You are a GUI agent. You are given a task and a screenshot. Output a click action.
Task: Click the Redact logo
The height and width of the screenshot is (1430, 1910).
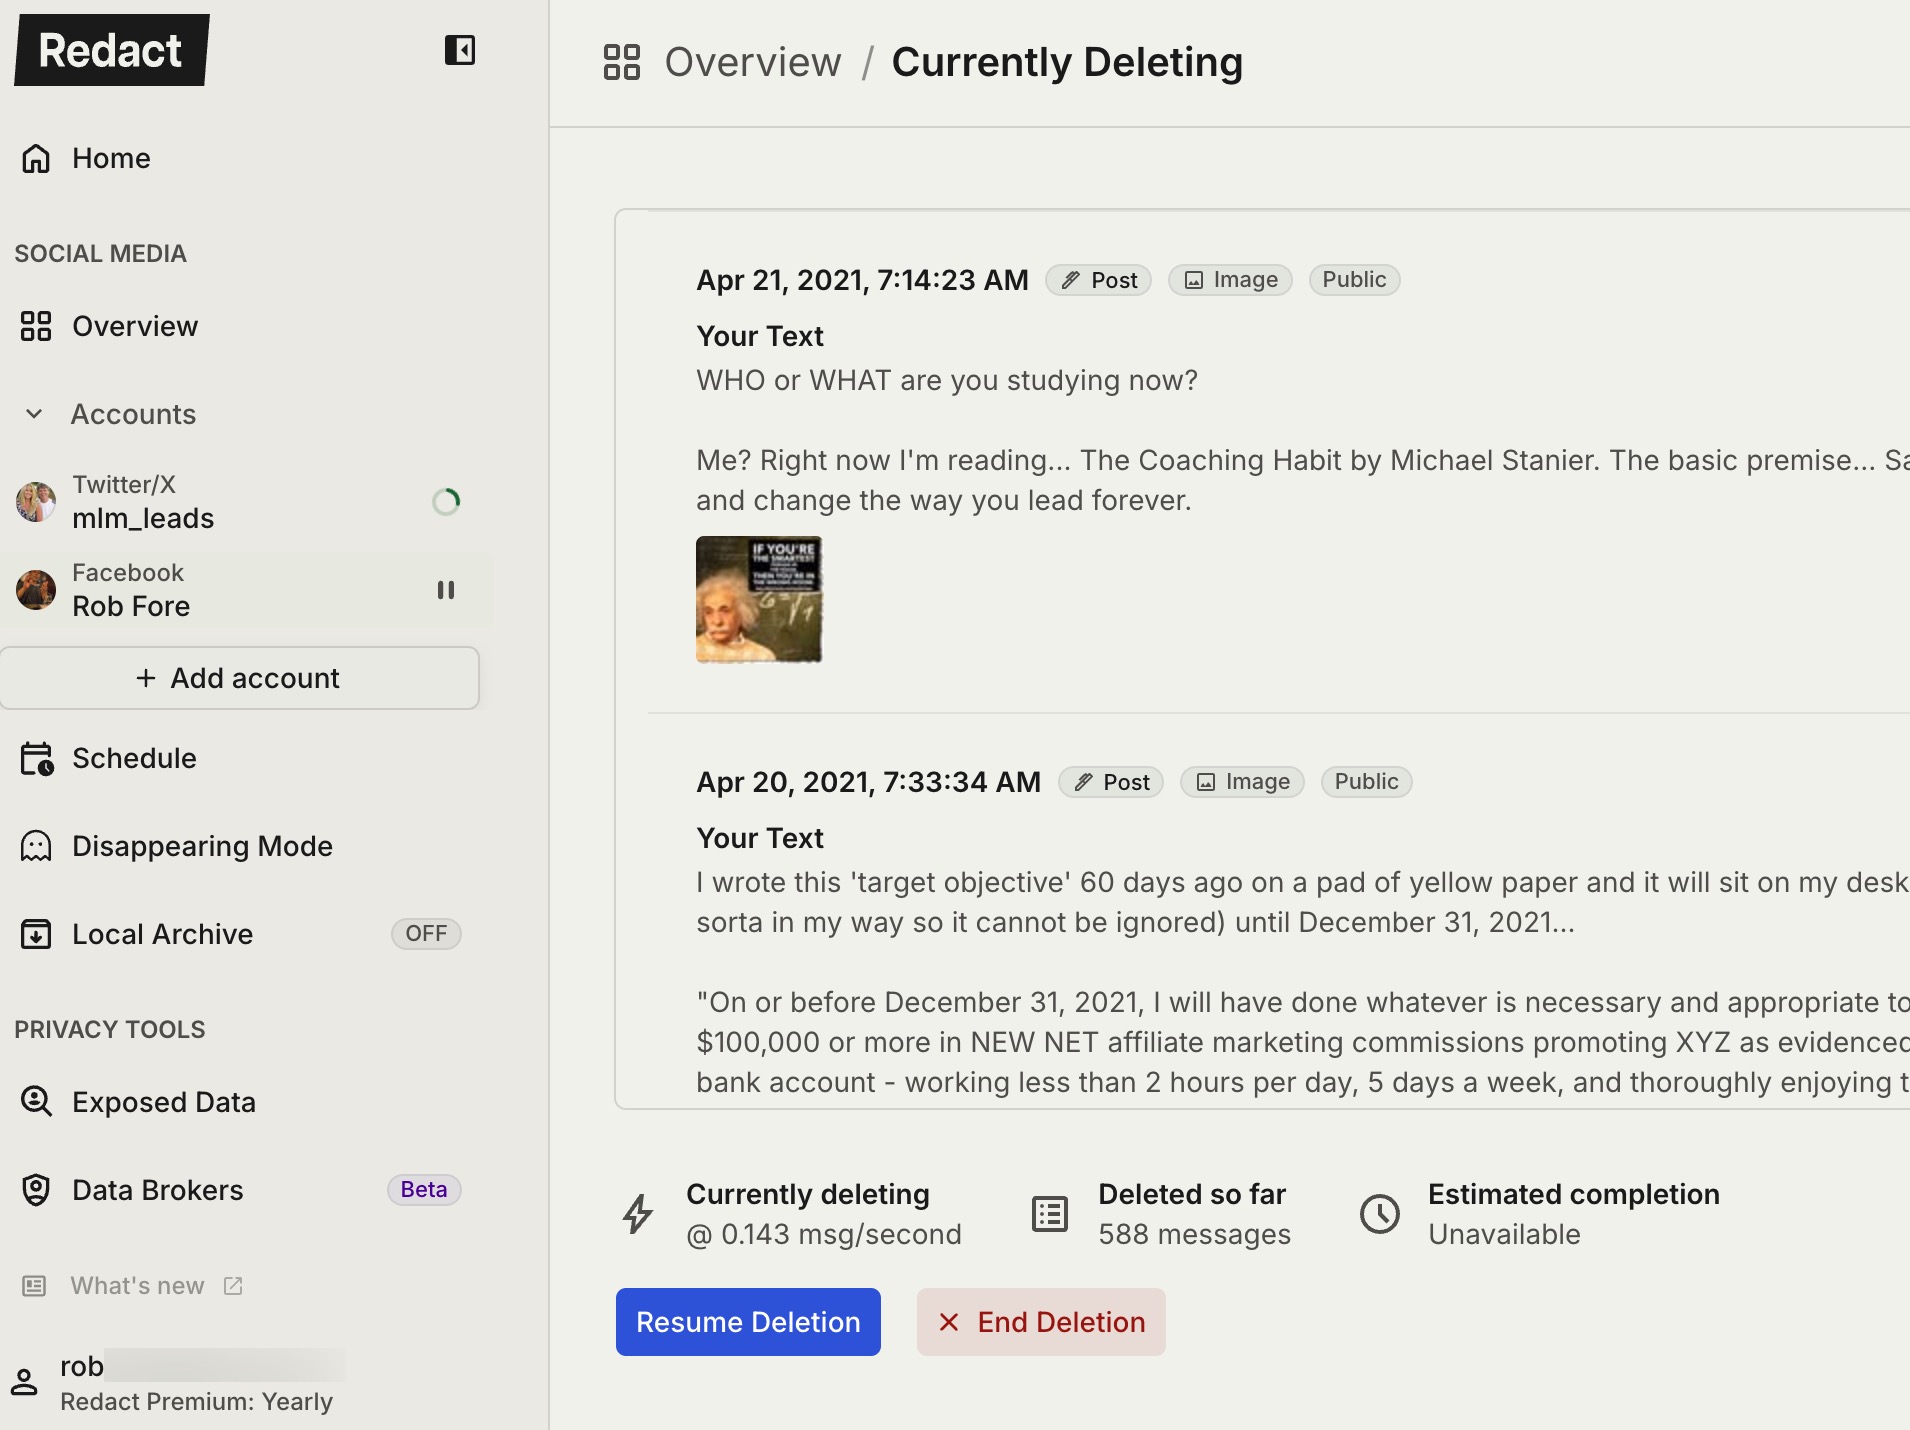click(x=111, y=50)
